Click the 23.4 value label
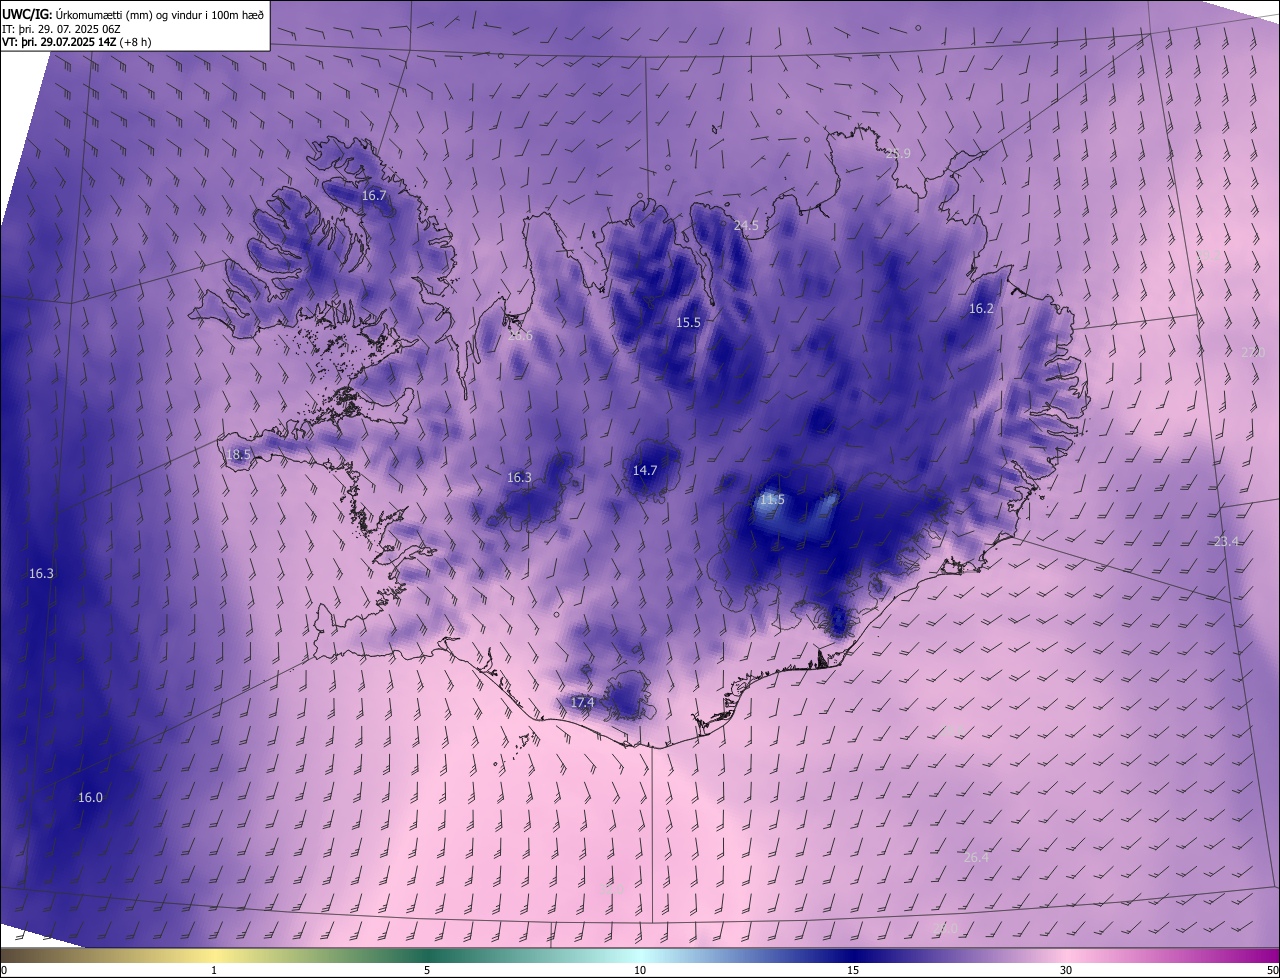 pos(1226,541)
